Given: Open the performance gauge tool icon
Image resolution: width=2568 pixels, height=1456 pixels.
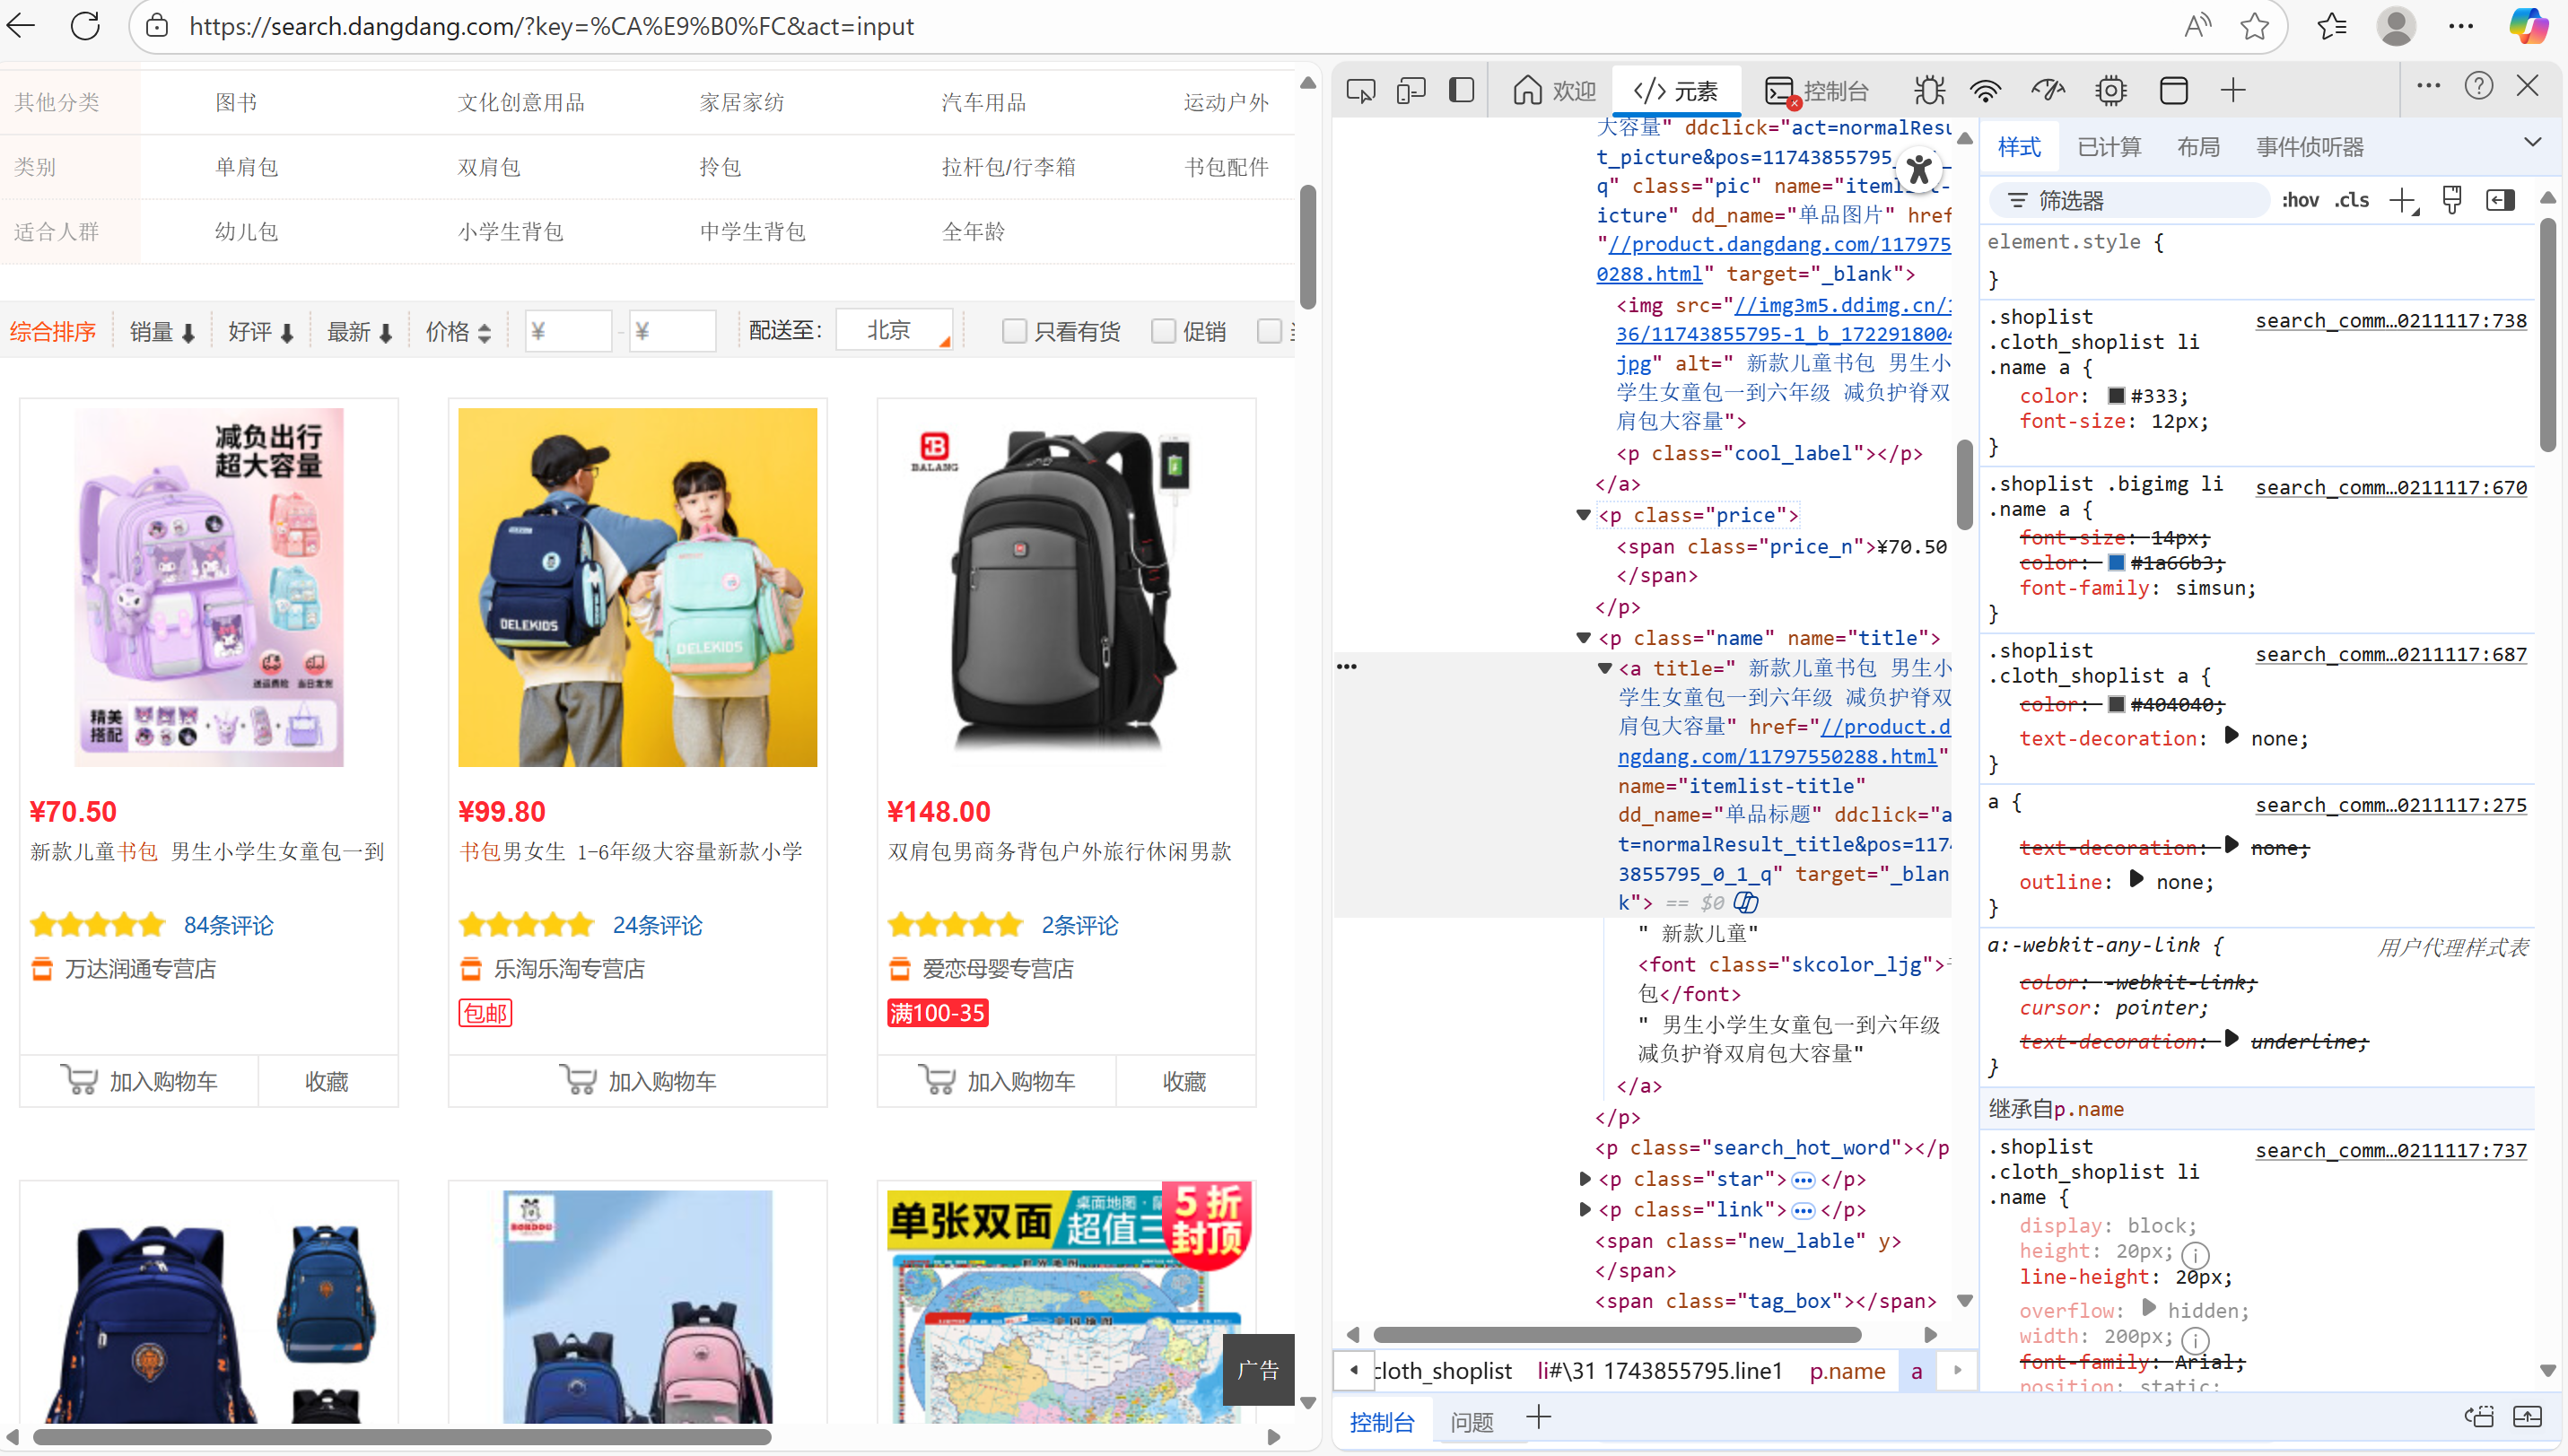Looking at the screenshot, I should pyautogui.click(x=2047, y=91).
